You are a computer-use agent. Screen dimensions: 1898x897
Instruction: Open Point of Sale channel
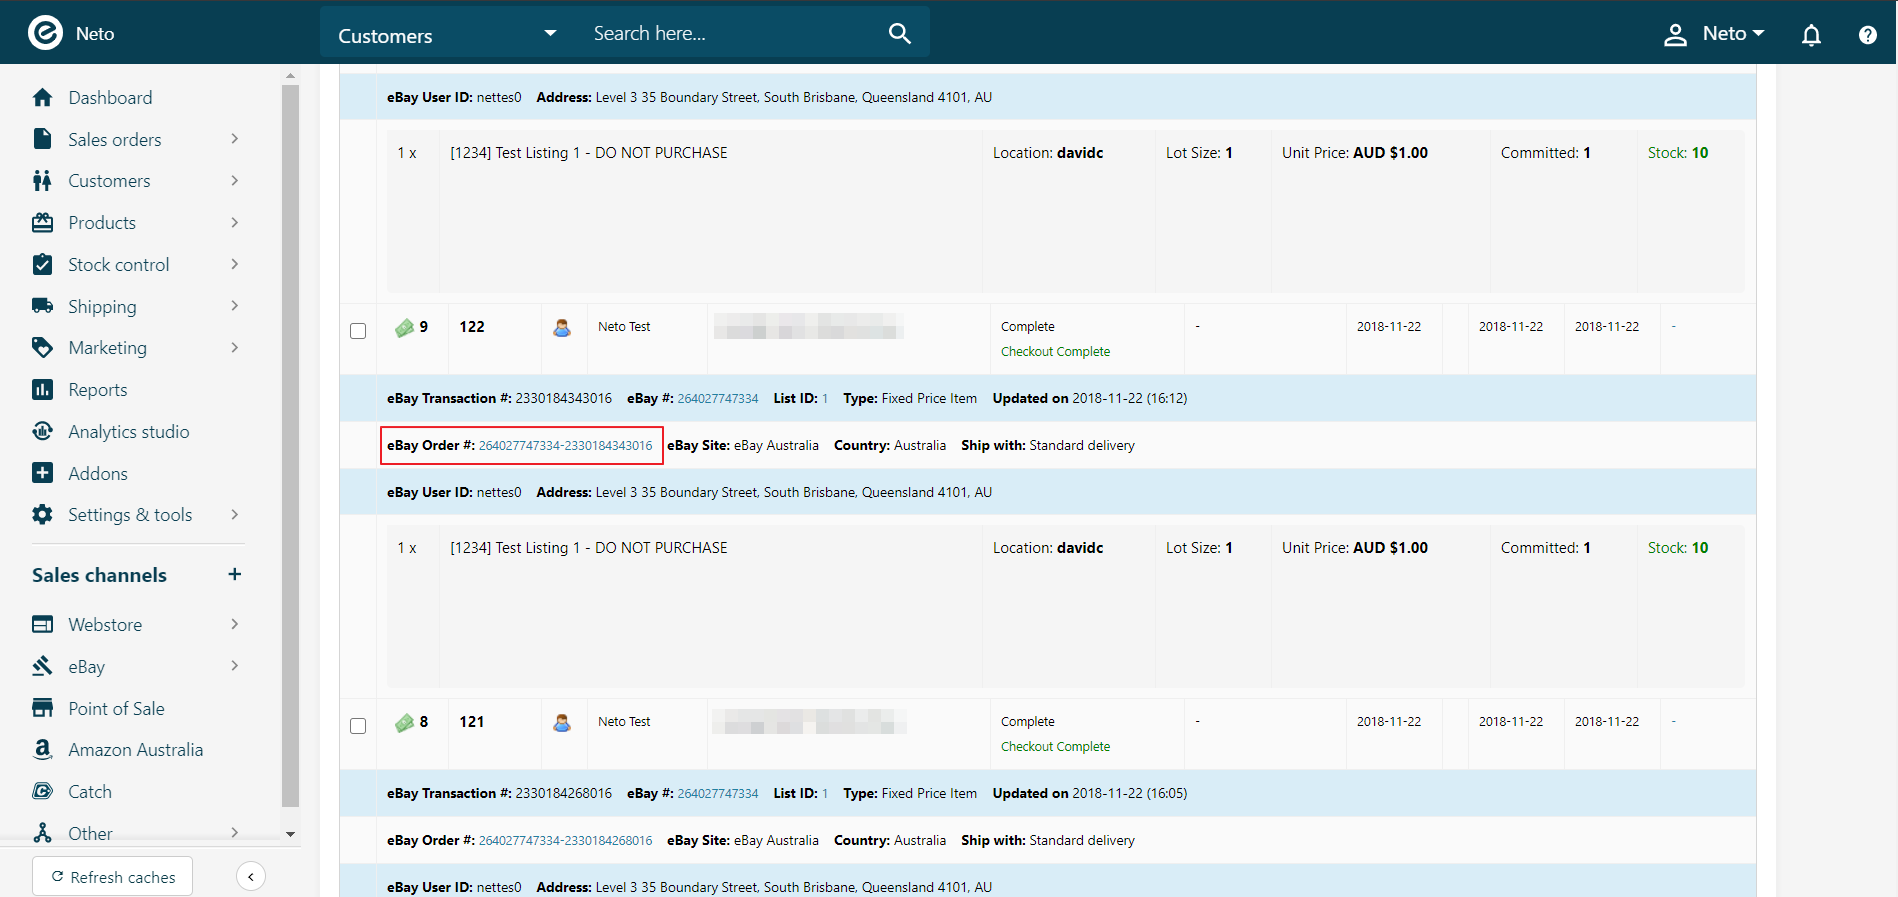(116, 709)
